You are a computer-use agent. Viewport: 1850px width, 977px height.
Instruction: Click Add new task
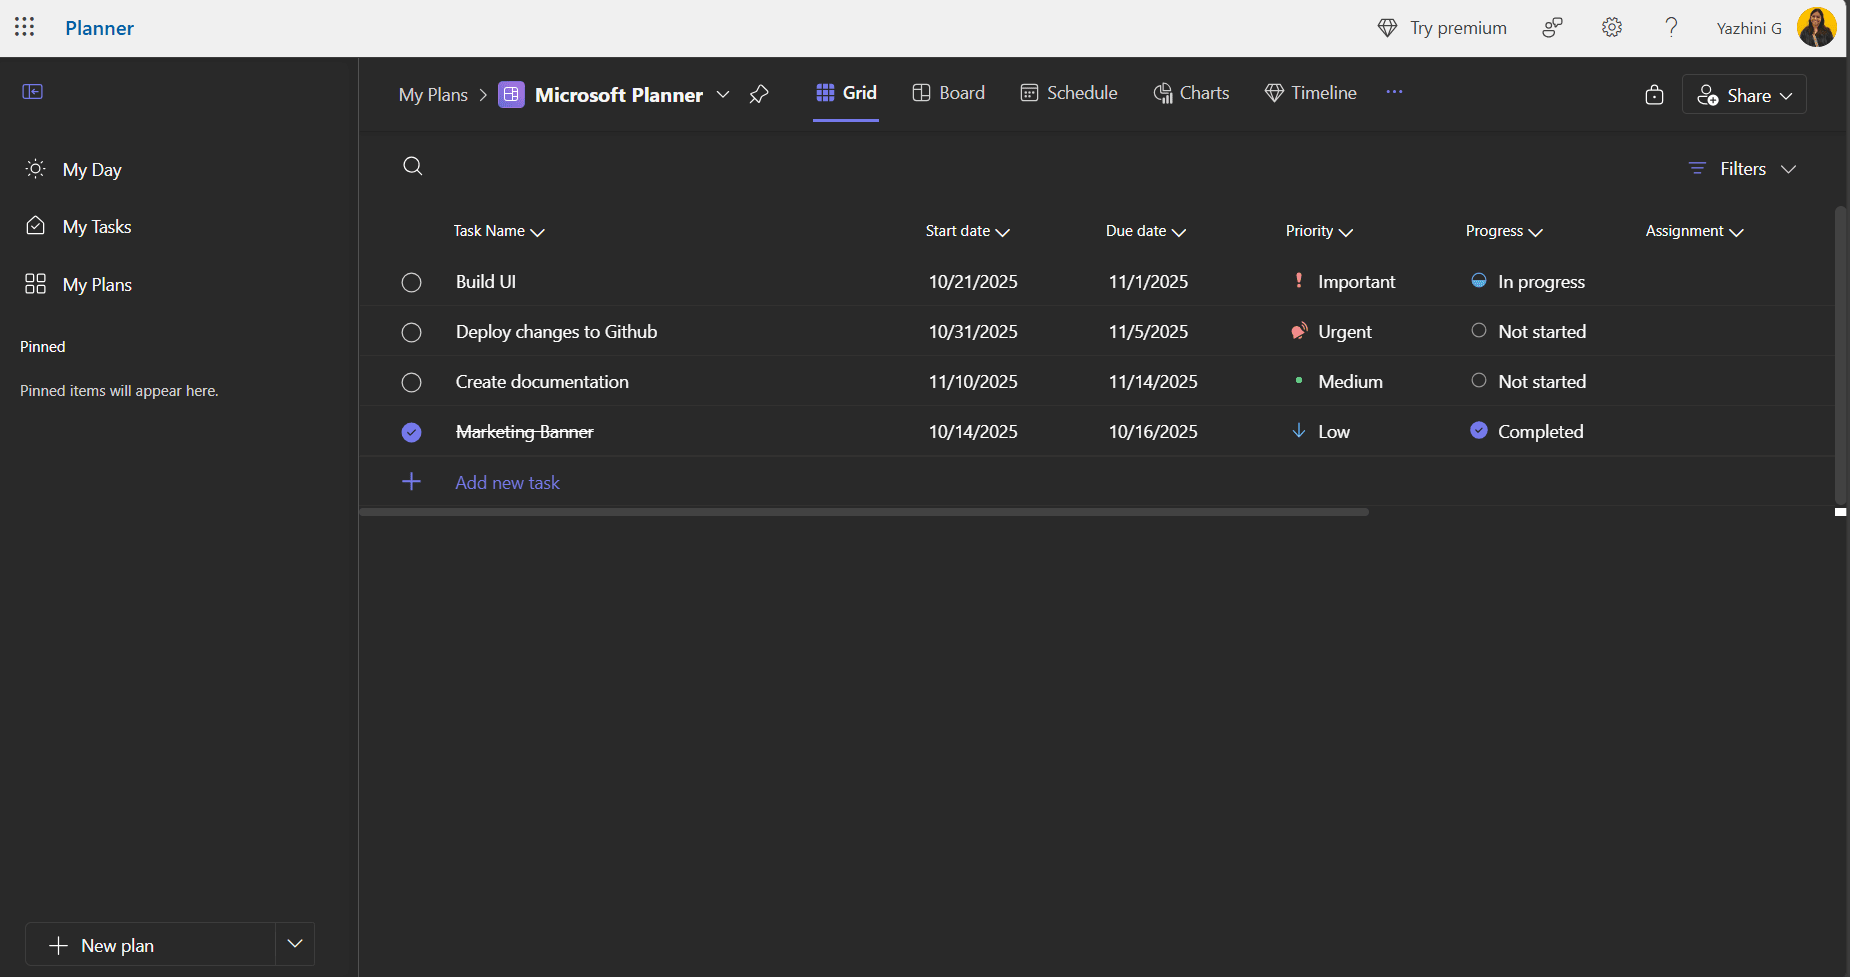[x=507, y=483]
